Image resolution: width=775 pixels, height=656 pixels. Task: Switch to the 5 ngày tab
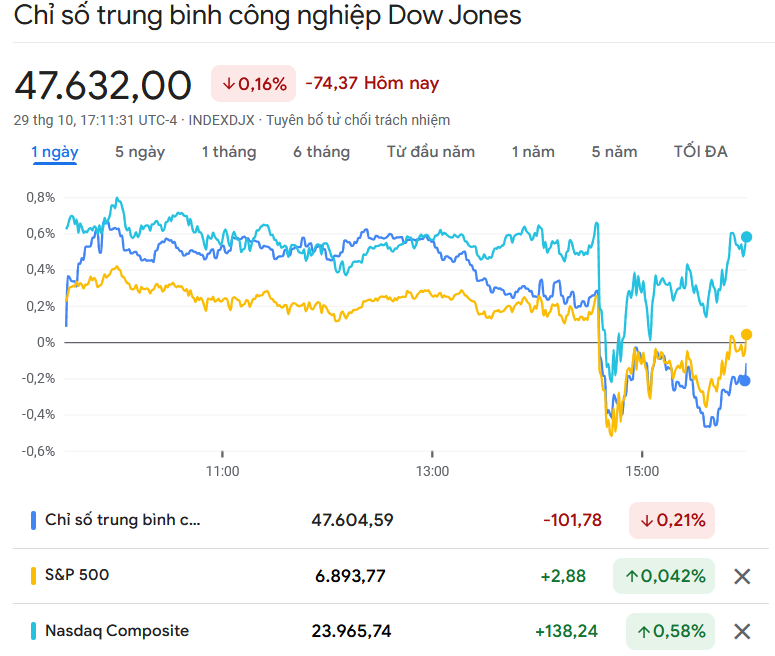[x=140, y=152]
